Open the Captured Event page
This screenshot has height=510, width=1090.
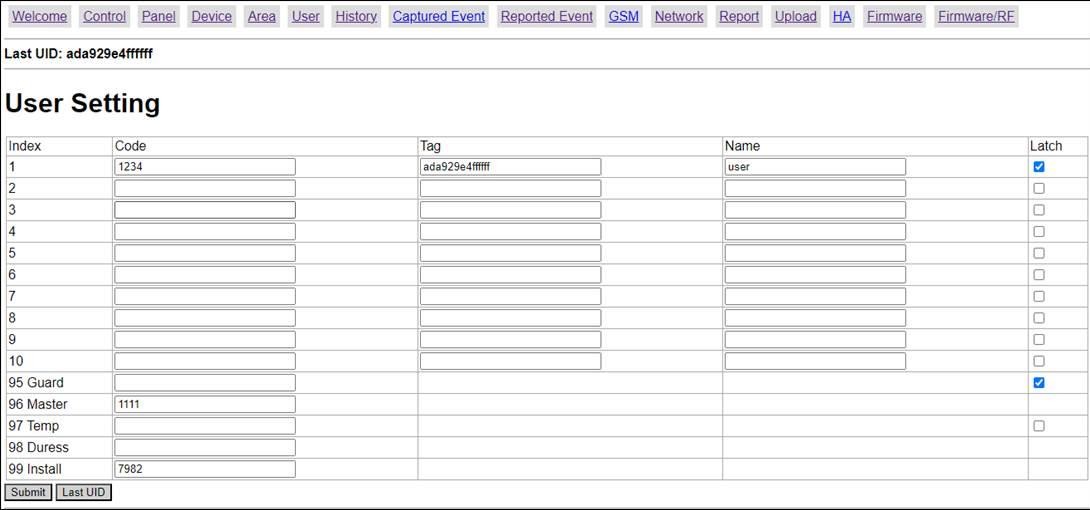438,16
